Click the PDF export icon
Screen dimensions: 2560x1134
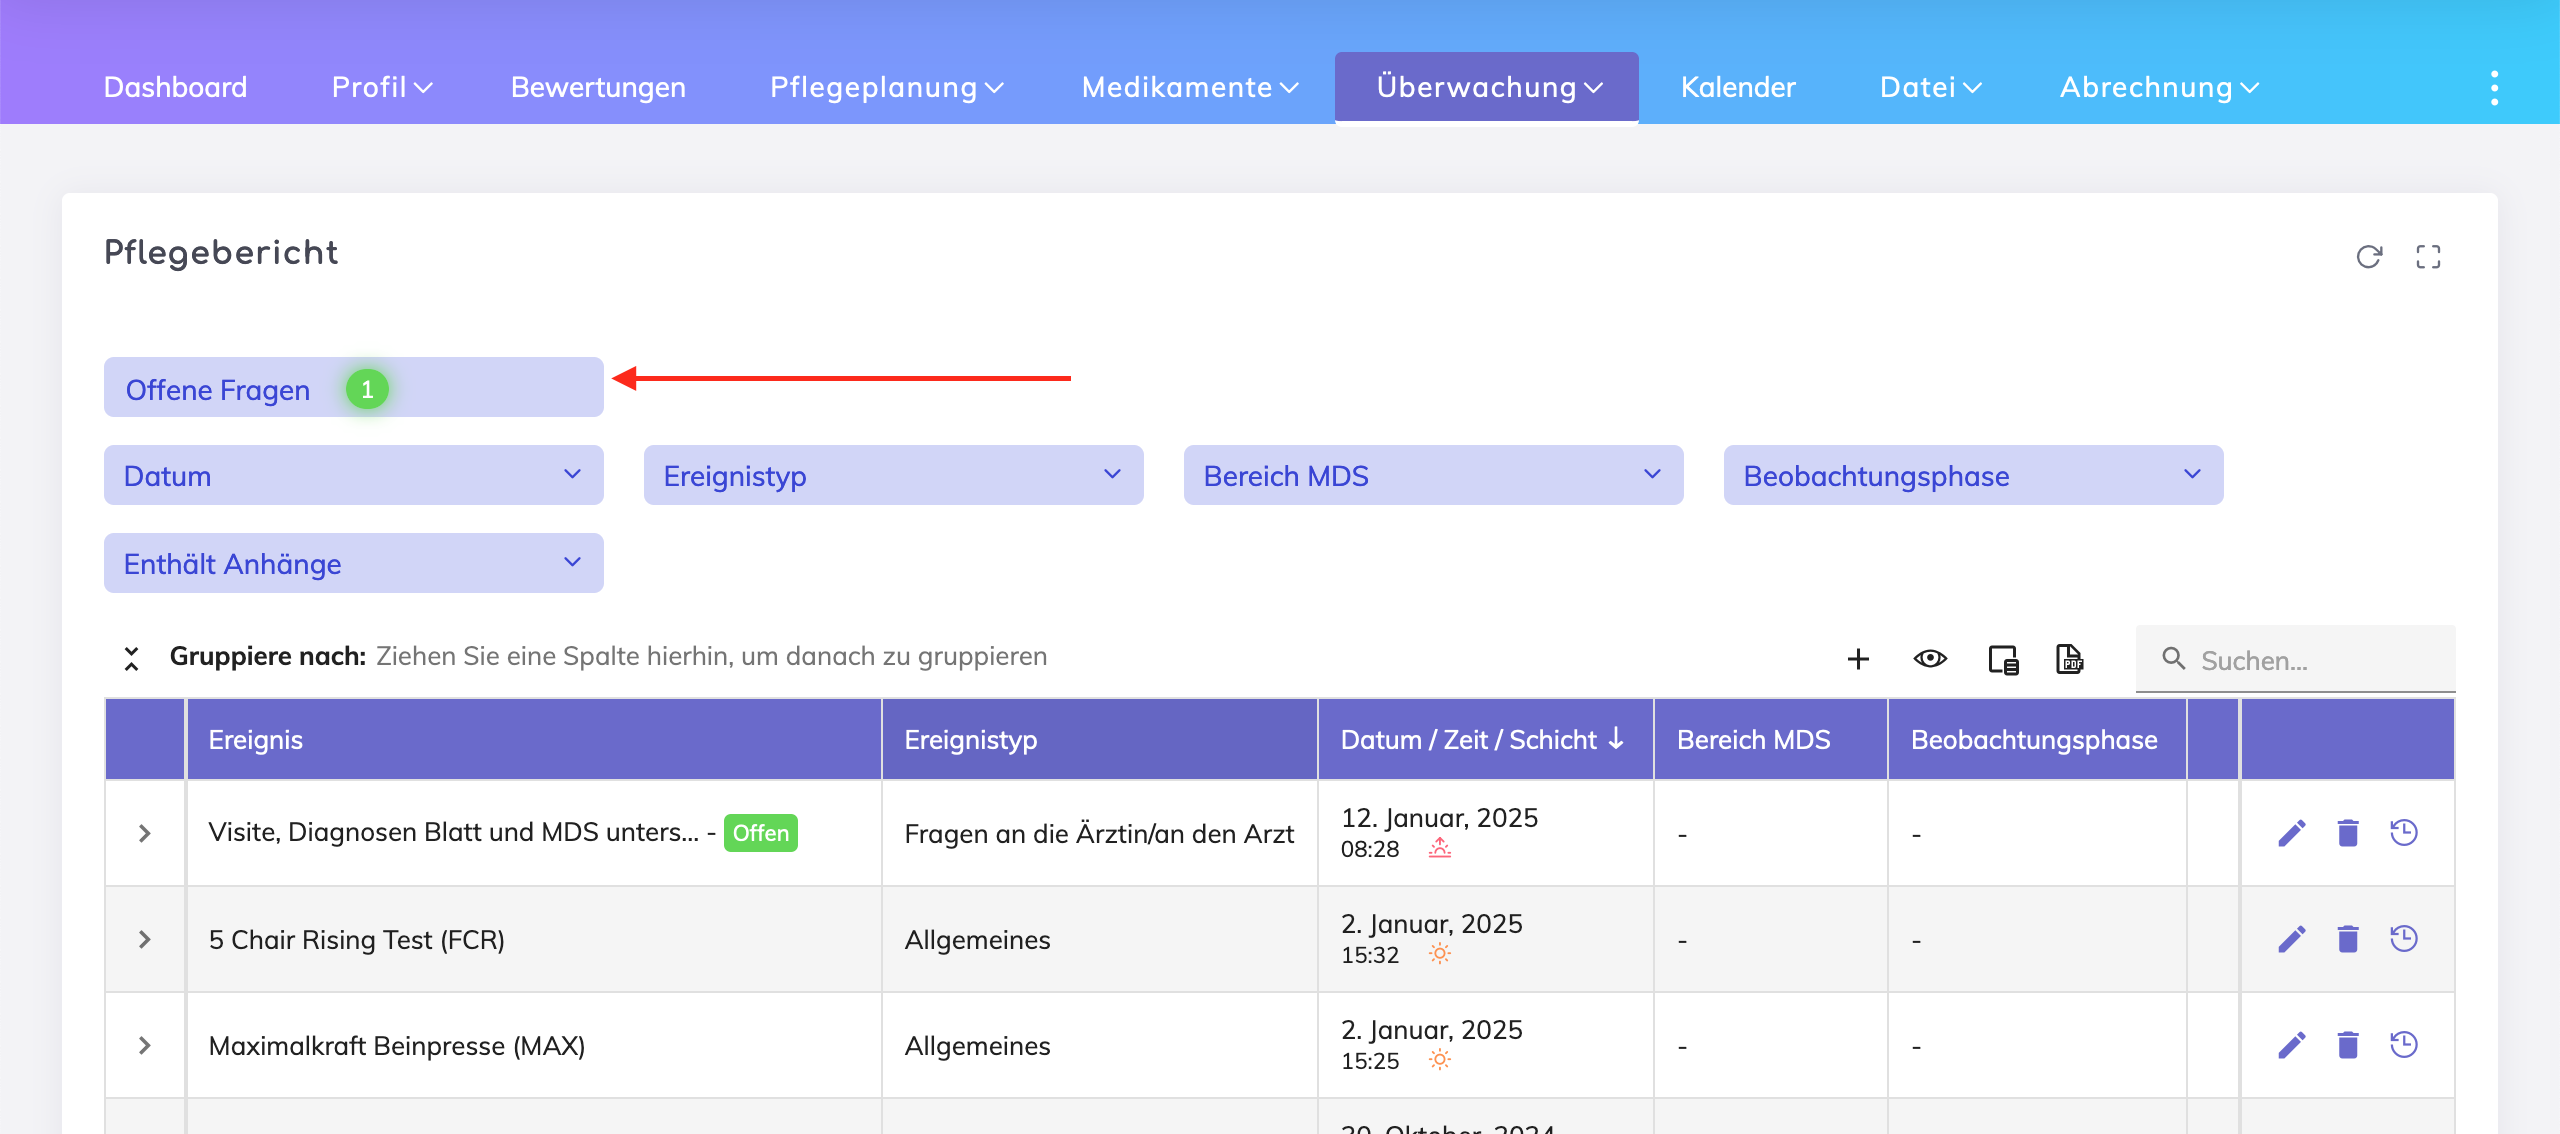(x=2069, y=659)
